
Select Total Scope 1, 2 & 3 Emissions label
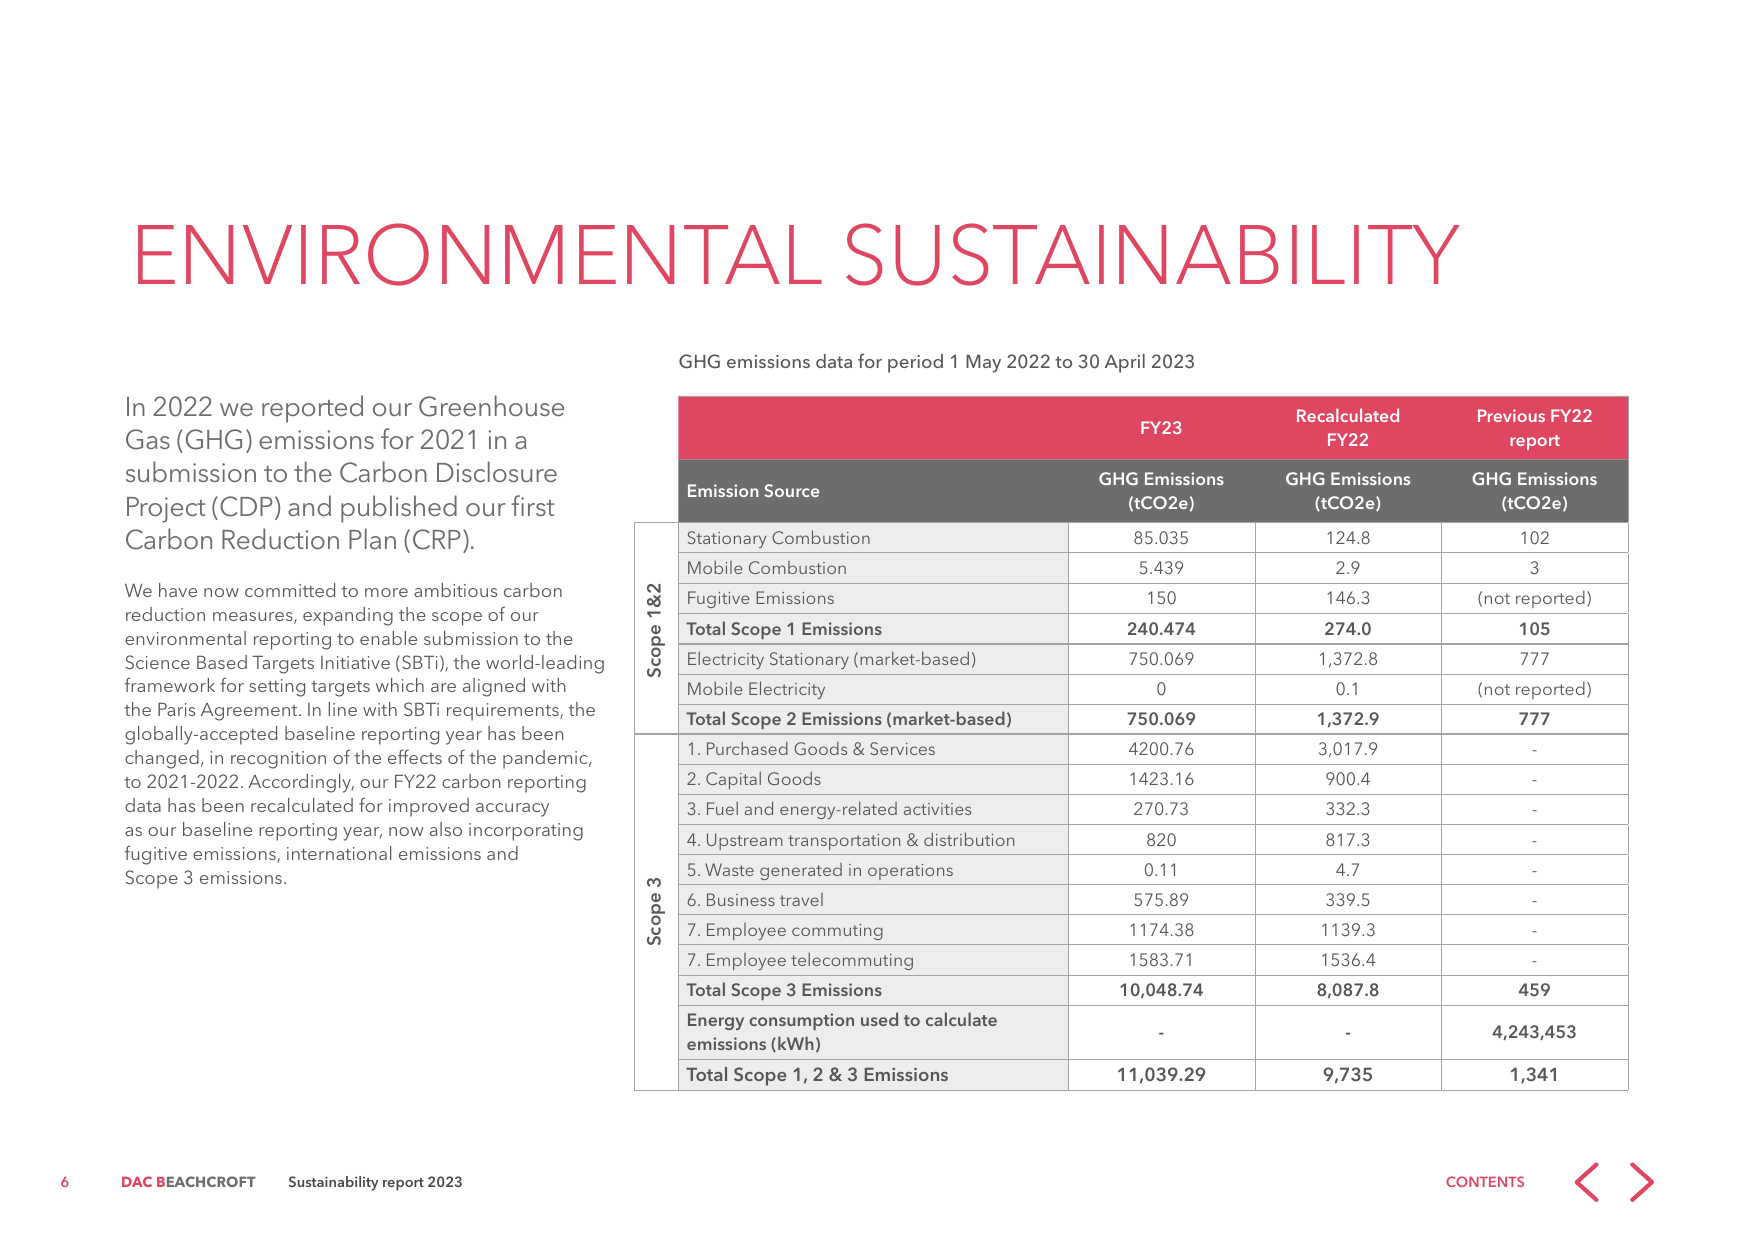(x=817, y=1075)
